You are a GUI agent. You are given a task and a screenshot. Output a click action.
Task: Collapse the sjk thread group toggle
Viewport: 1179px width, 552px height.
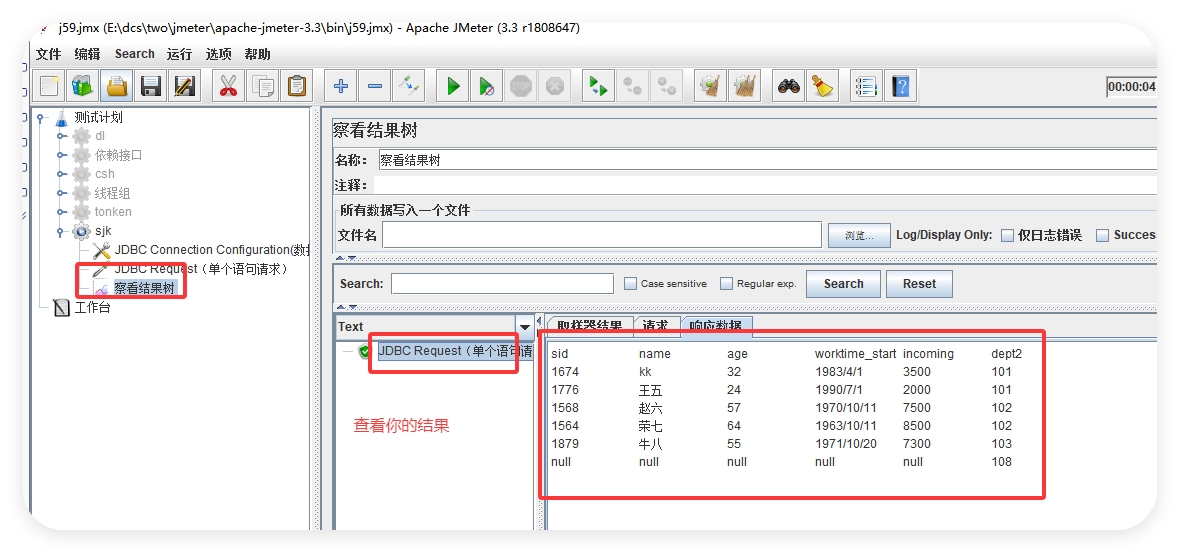[x=62, y=231]
